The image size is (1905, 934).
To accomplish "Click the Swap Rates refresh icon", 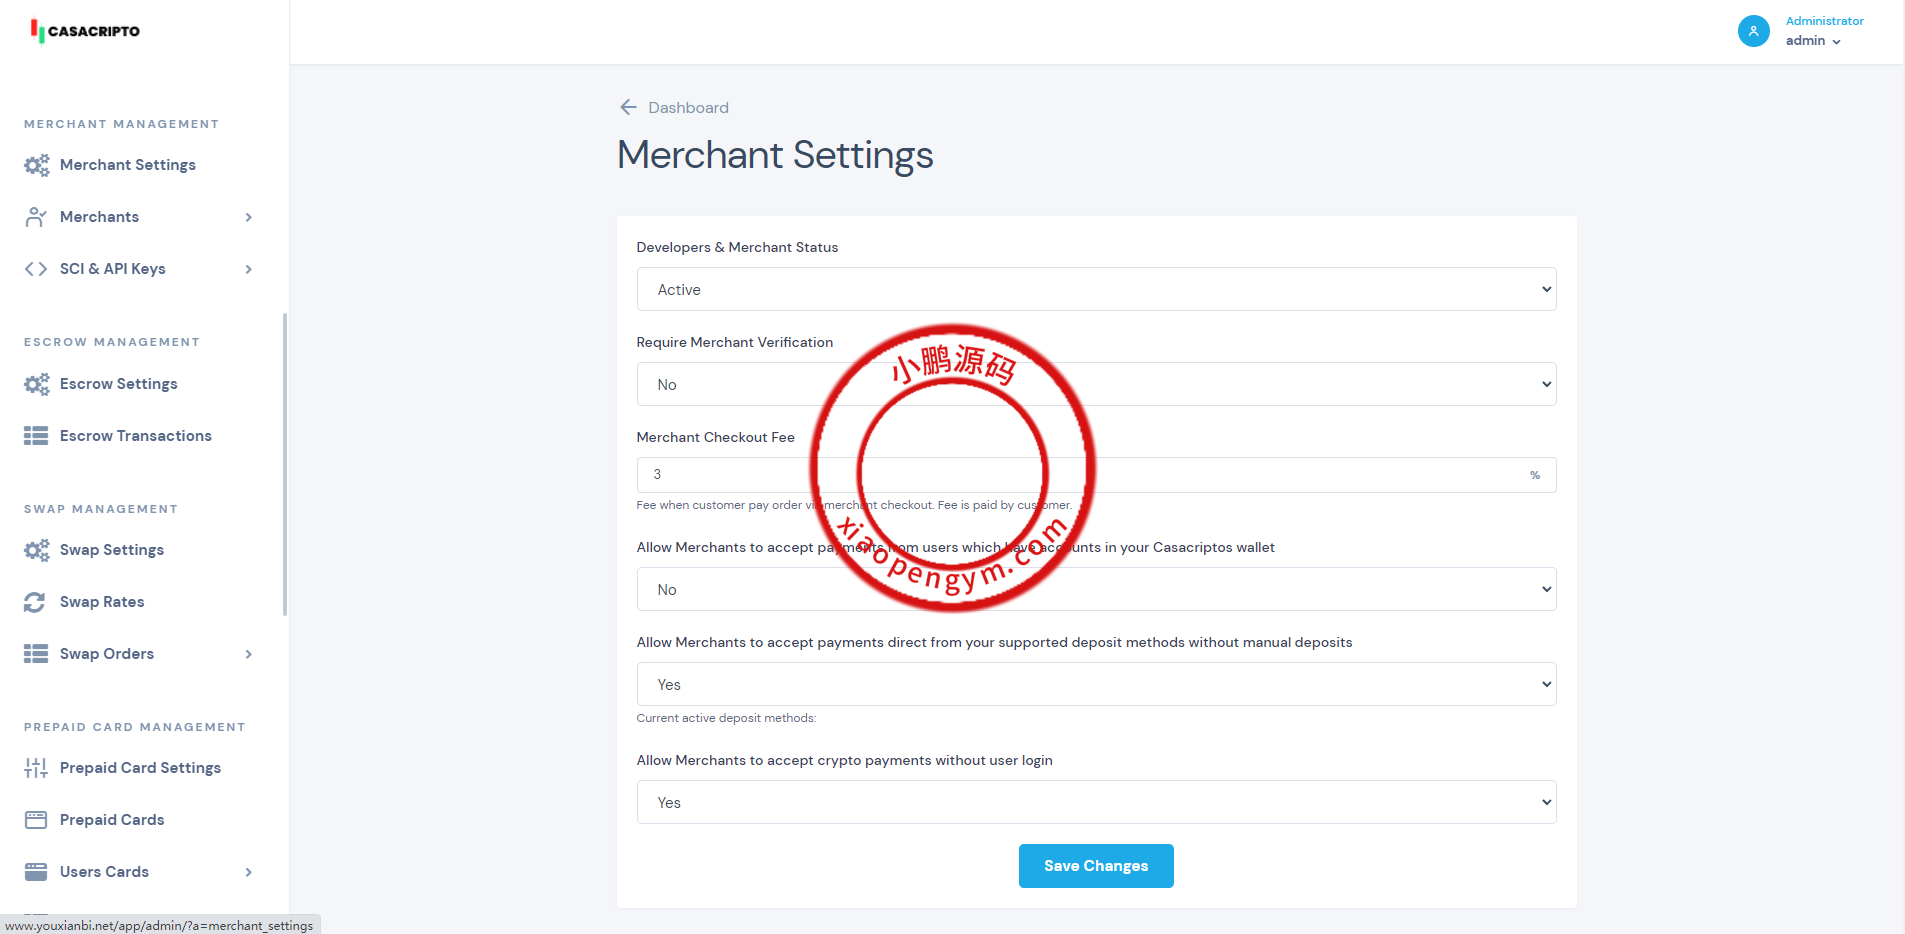I will pos(35,602).
